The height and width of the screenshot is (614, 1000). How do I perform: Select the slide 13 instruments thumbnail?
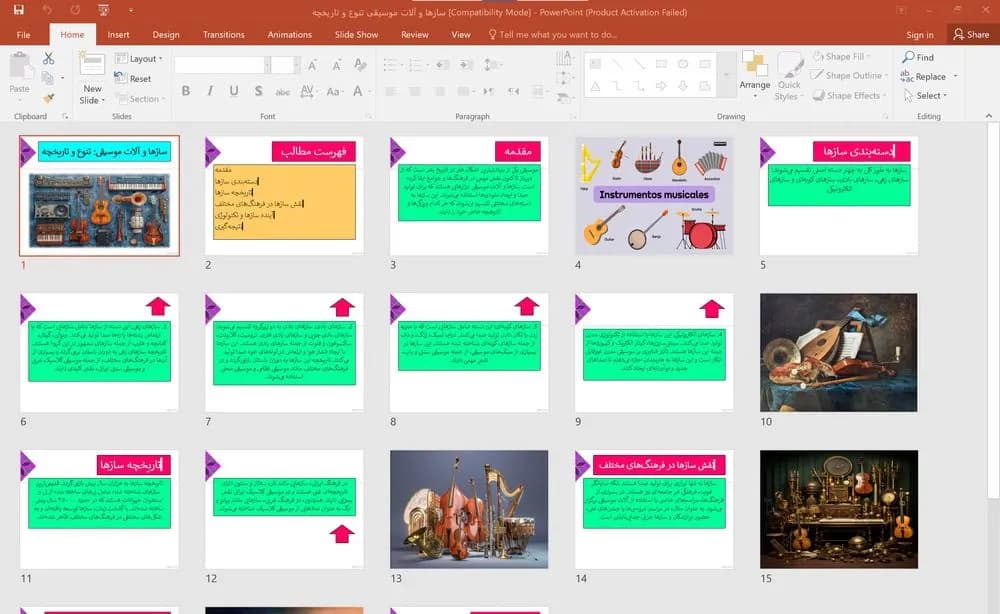pos(469,509)
